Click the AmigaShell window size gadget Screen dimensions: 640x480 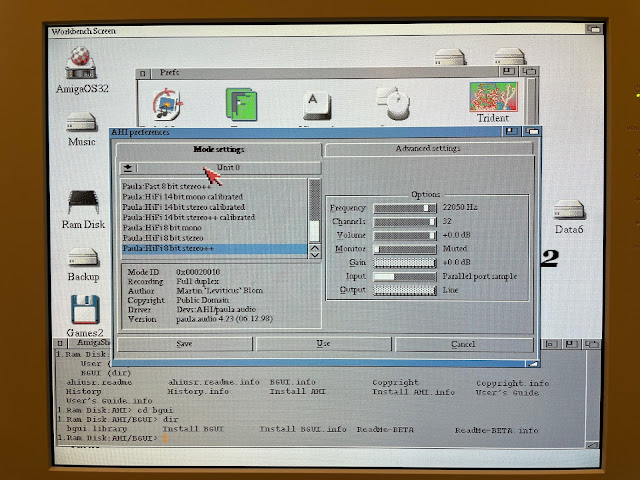[x=592, y=445]
